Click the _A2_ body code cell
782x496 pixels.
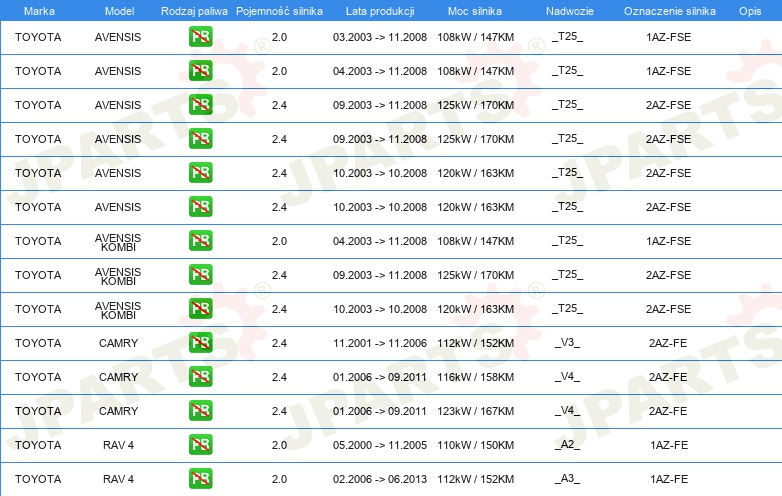coord(568,445)
